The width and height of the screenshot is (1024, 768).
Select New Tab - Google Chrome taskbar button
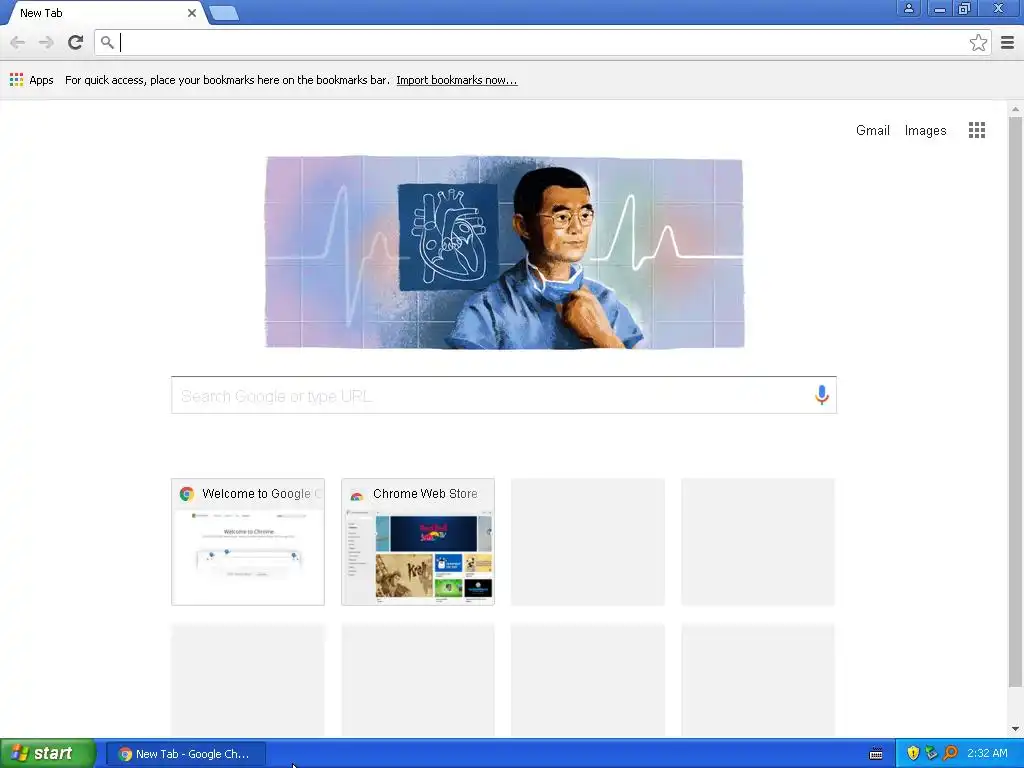coord(185,754)
